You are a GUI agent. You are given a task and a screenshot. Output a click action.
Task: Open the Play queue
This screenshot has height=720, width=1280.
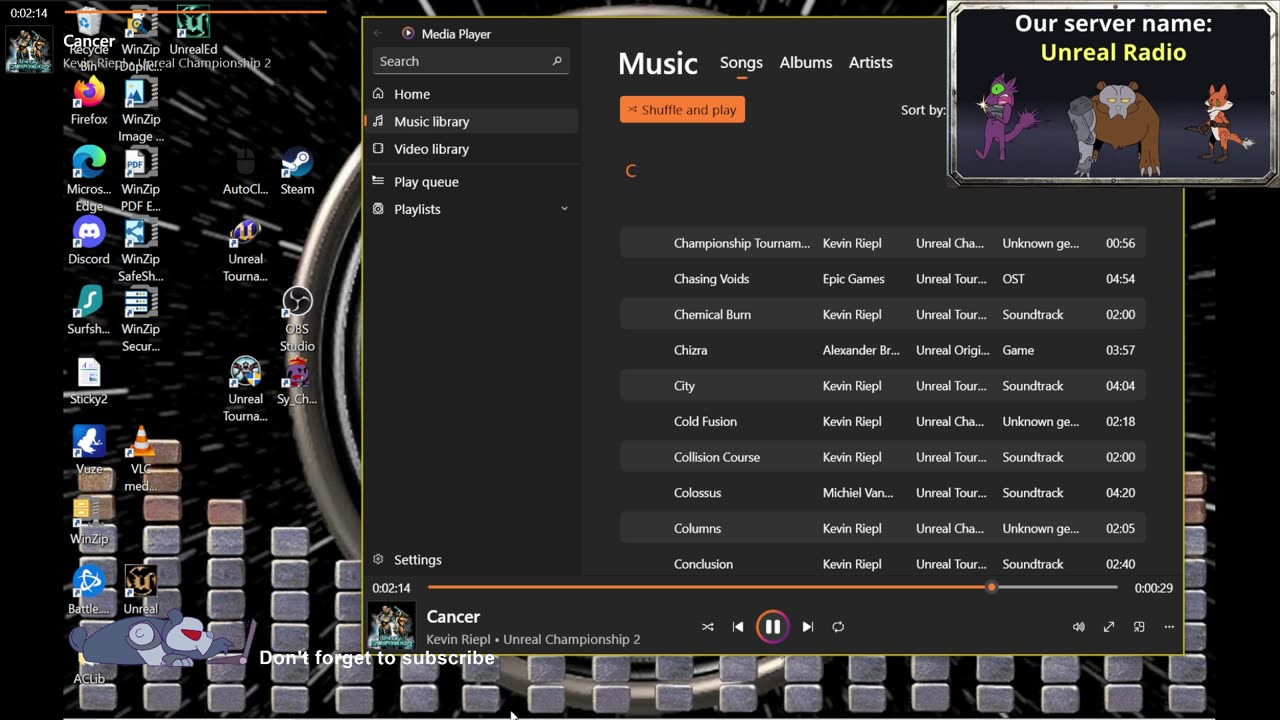(472, 182)
